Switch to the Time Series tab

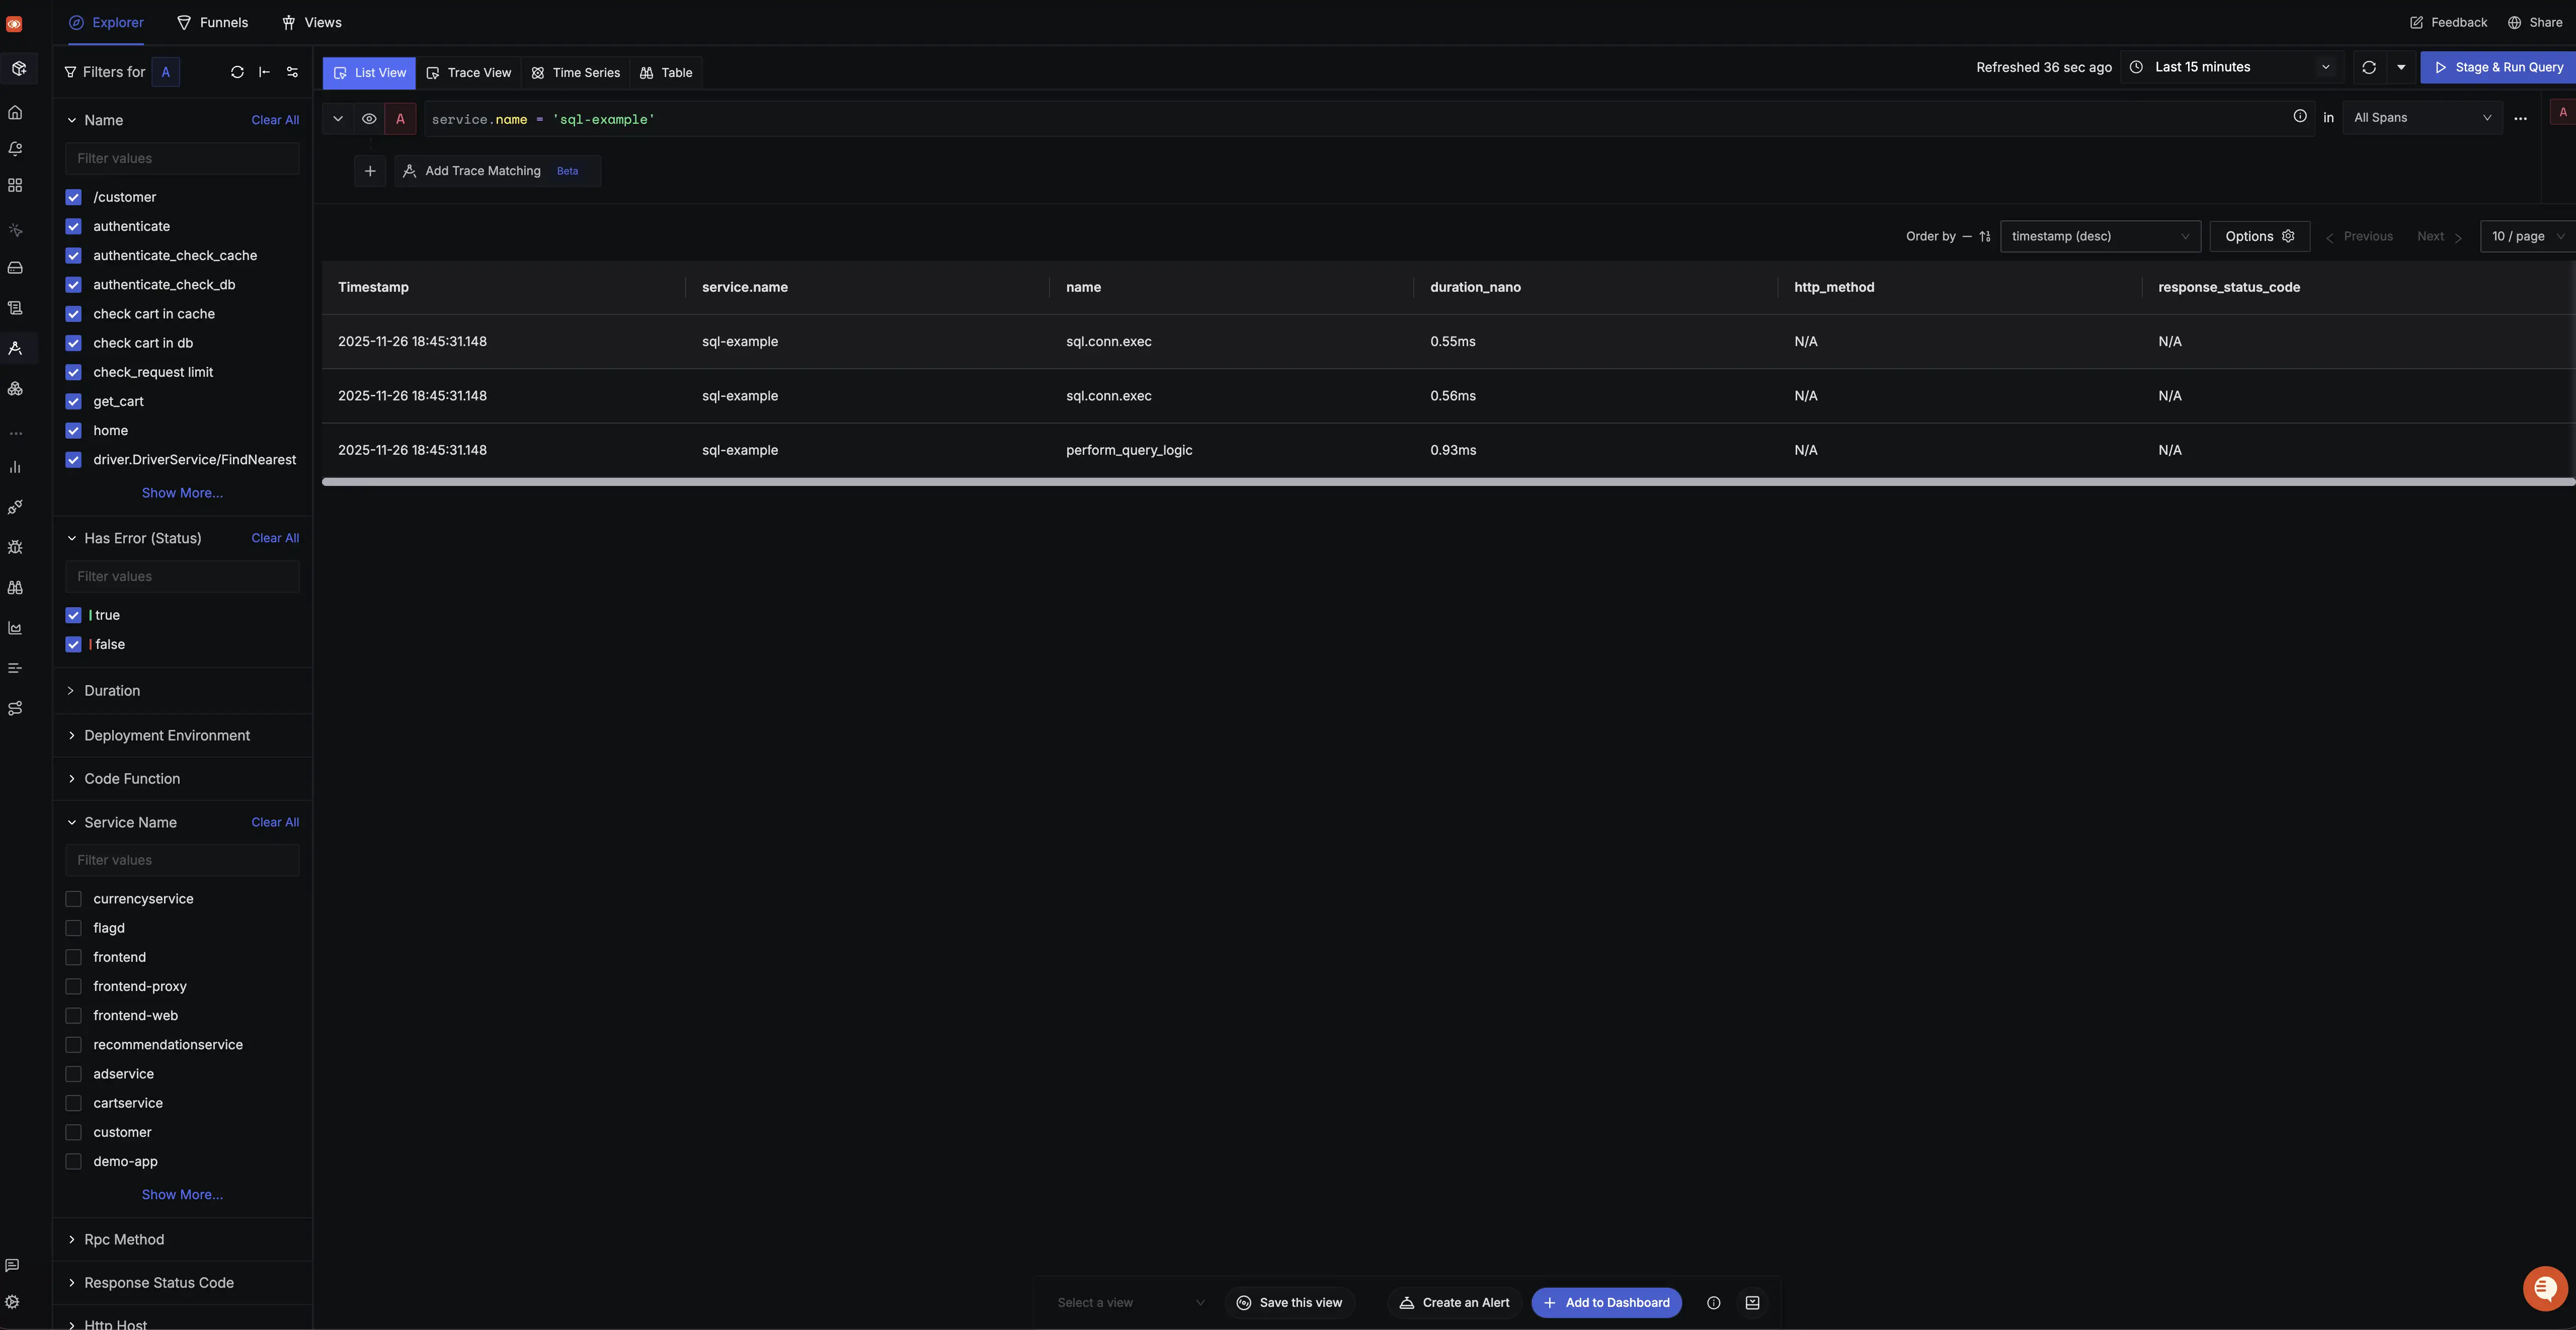575,72
